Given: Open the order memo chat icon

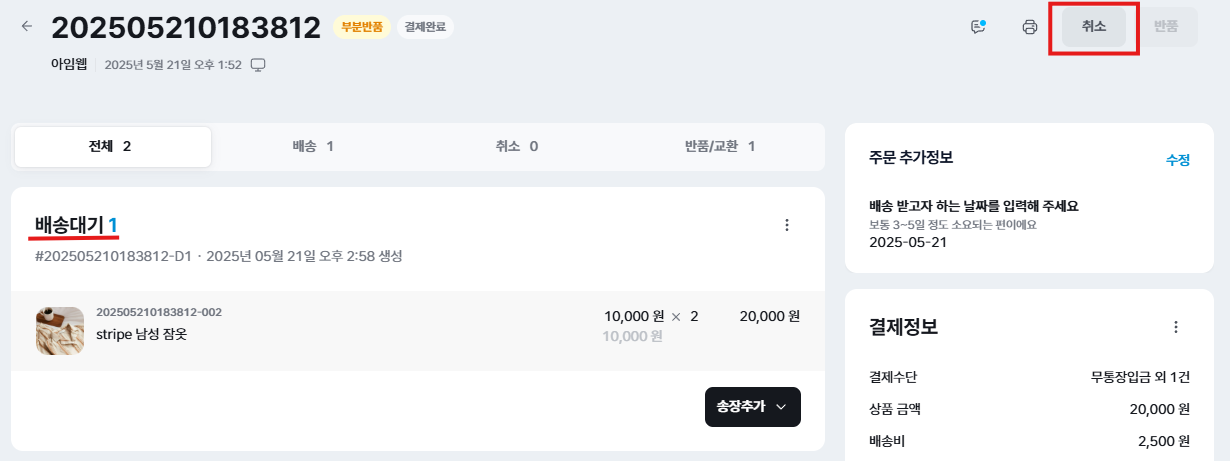Looking at the screenshot, I should coord(979,27).
